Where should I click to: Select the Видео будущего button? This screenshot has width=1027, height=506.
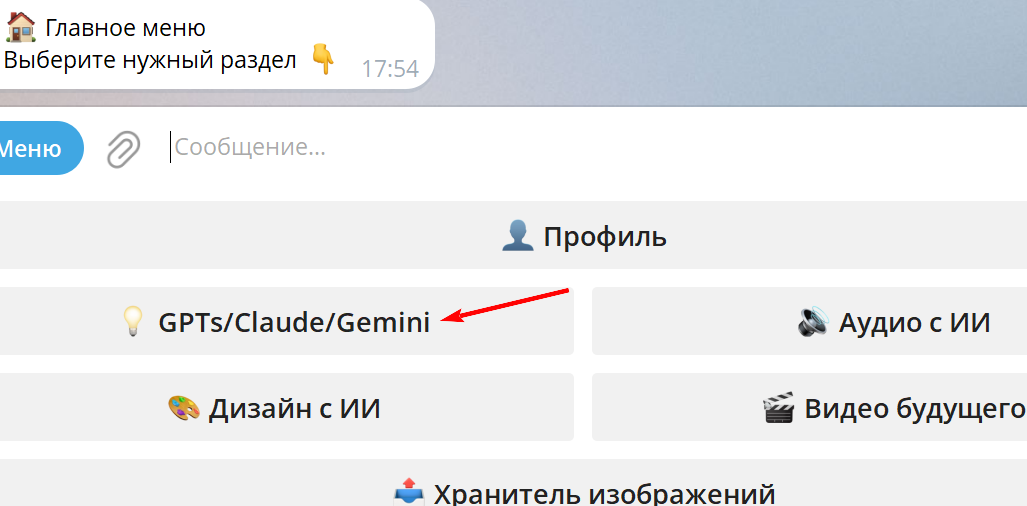pyautogui.click(x=810, y=407)
